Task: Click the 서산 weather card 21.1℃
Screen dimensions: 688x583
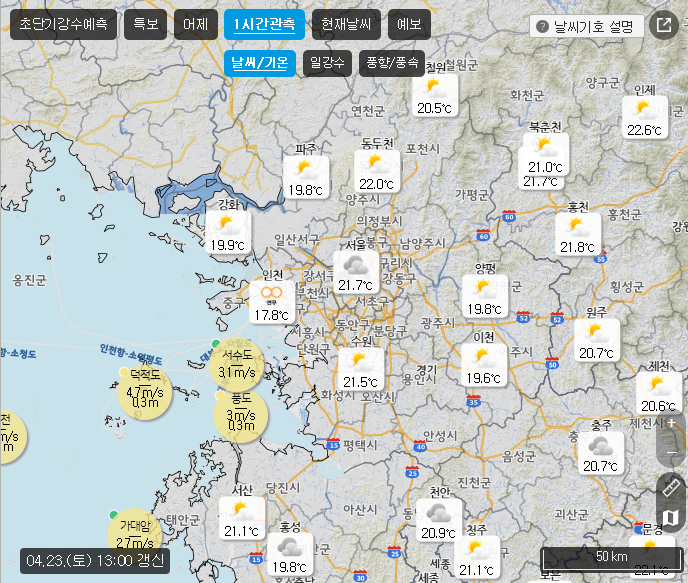Action: [242, 518]
